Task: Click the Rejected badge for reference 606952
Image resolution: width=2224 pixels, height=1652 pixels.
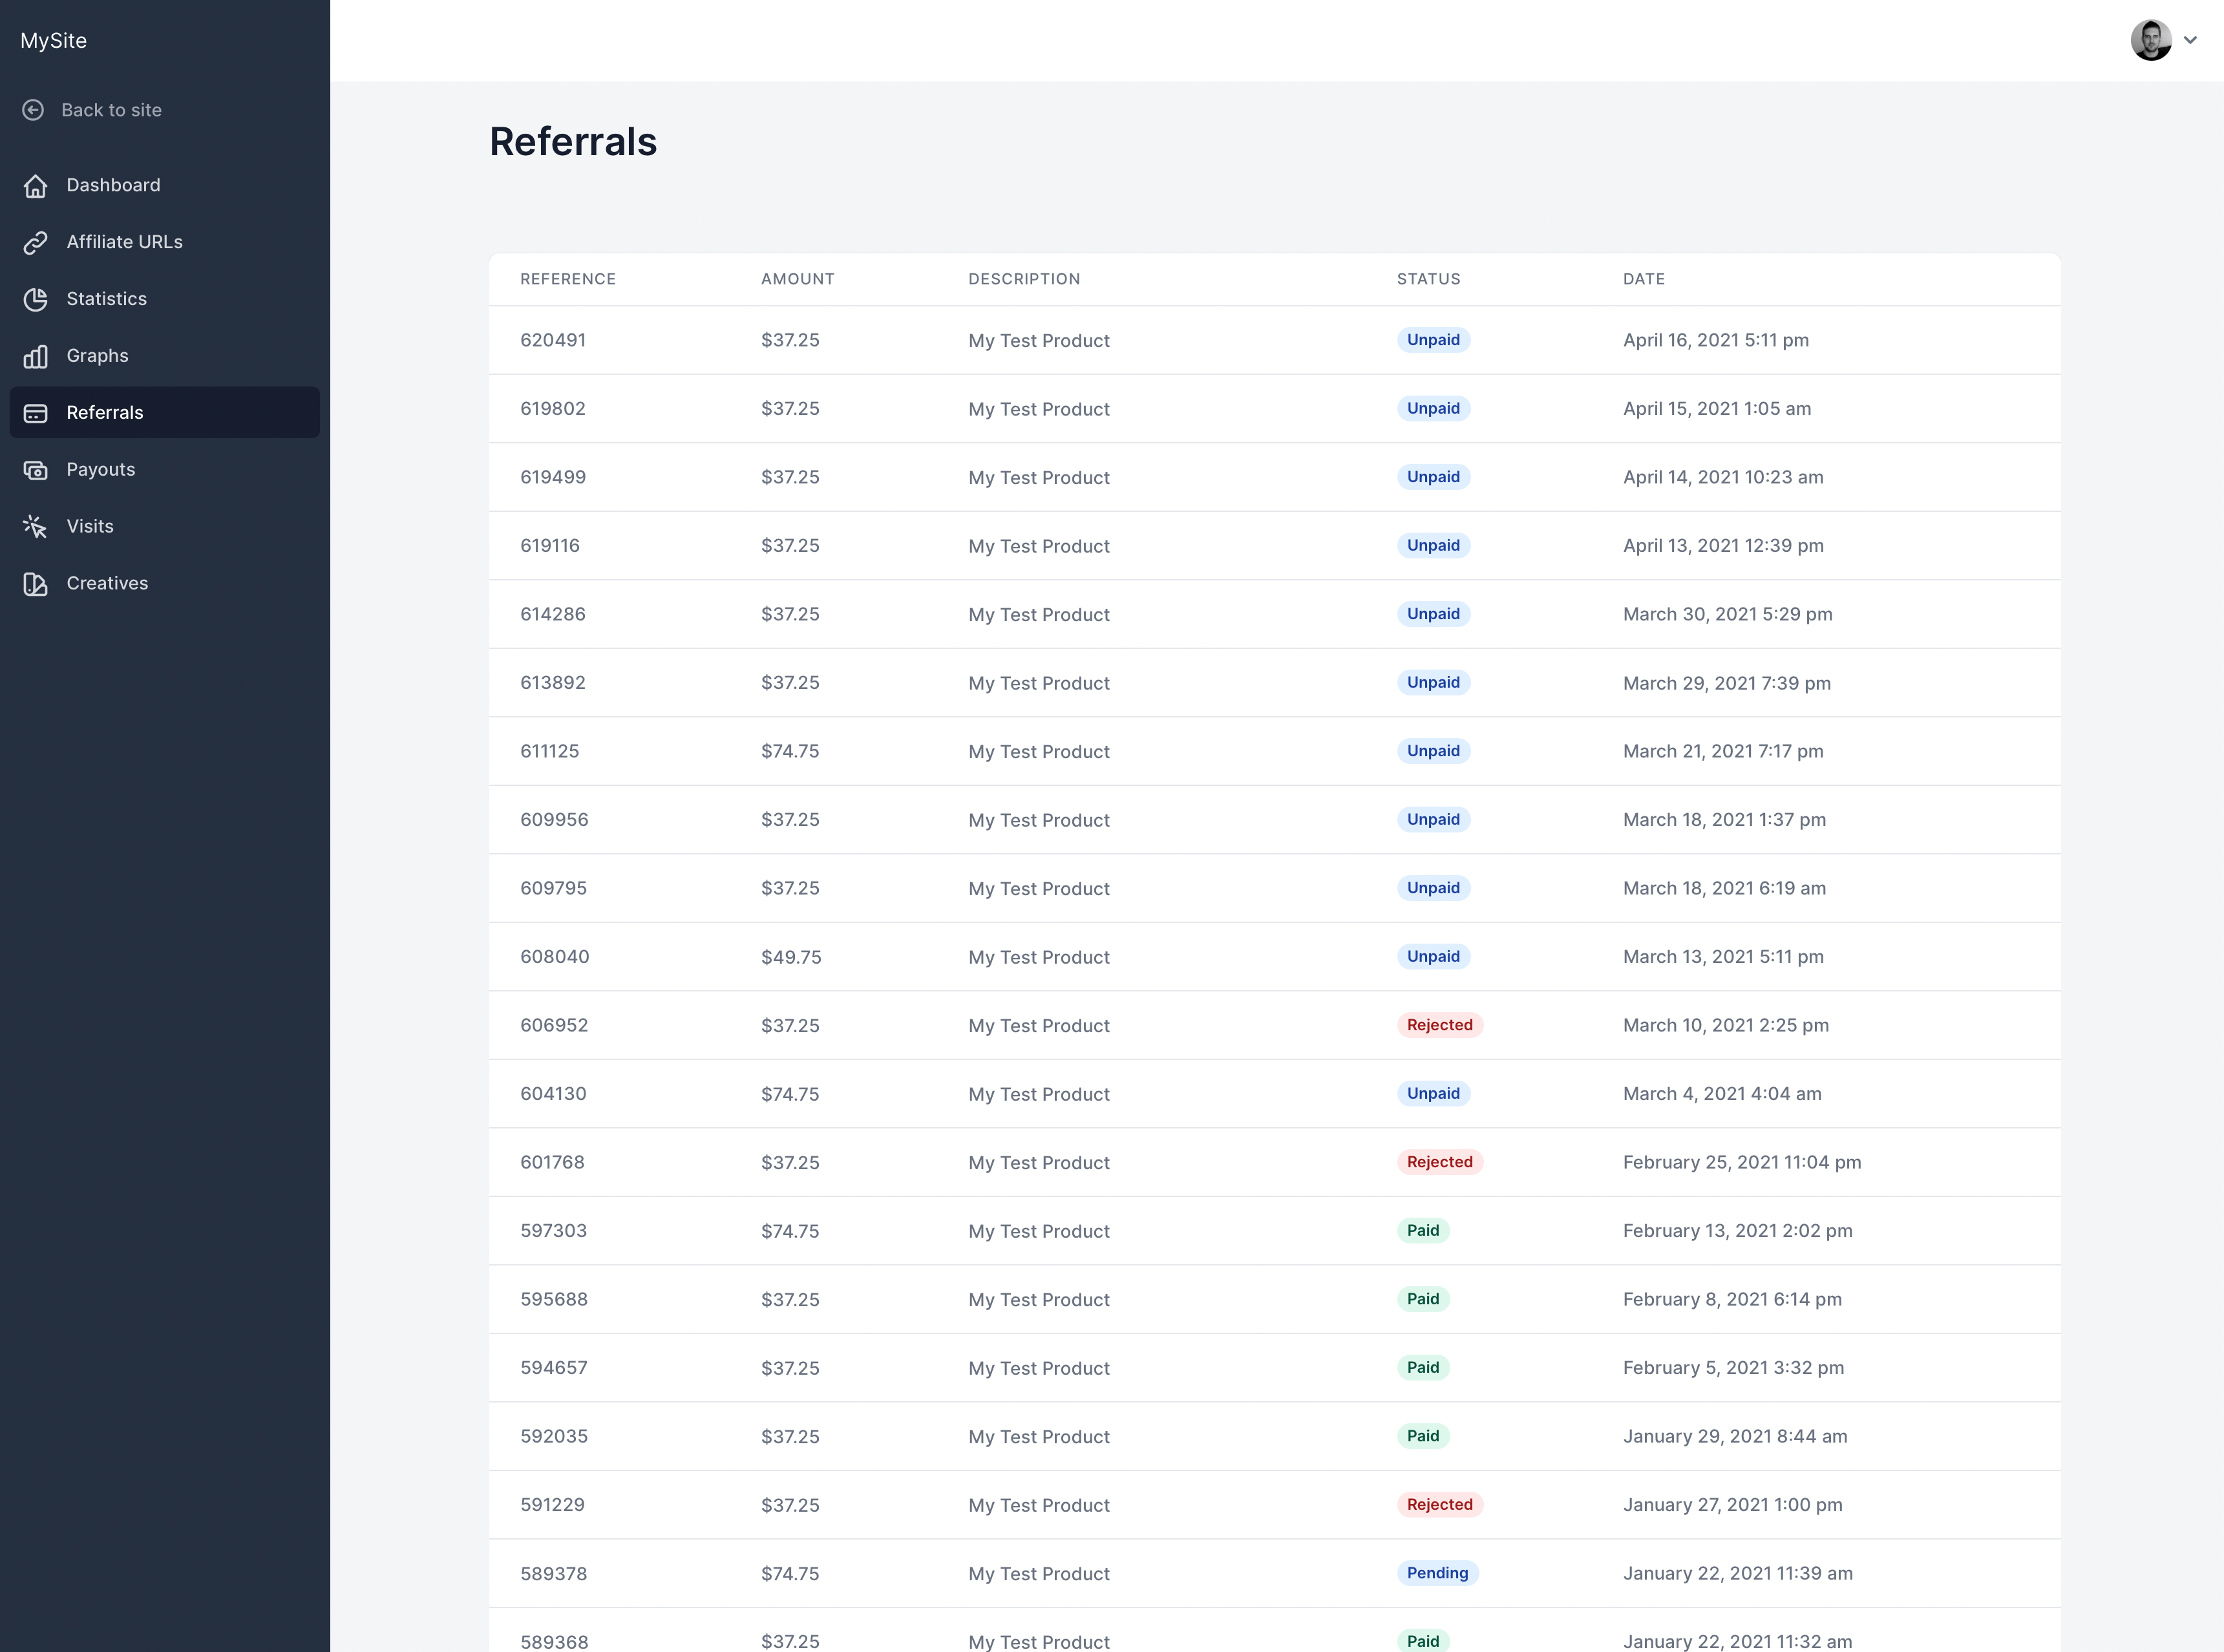Action: coord(1440,1025)
